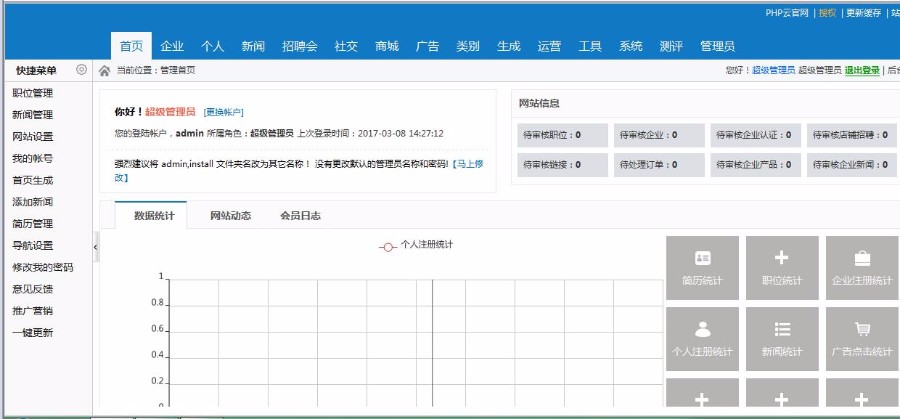The image size is (900, 419).
Task: Open 商城 top navigation menu
Action: point(387,46)
